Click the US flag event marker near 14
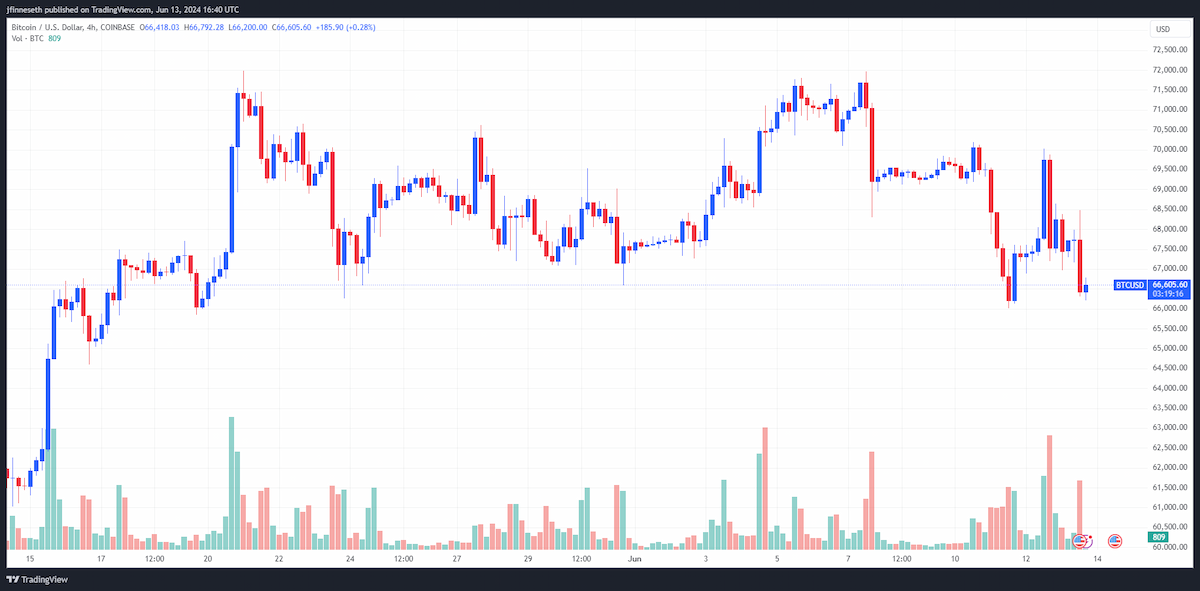Screen dimensions: 1200x591 coord(1078,541)
